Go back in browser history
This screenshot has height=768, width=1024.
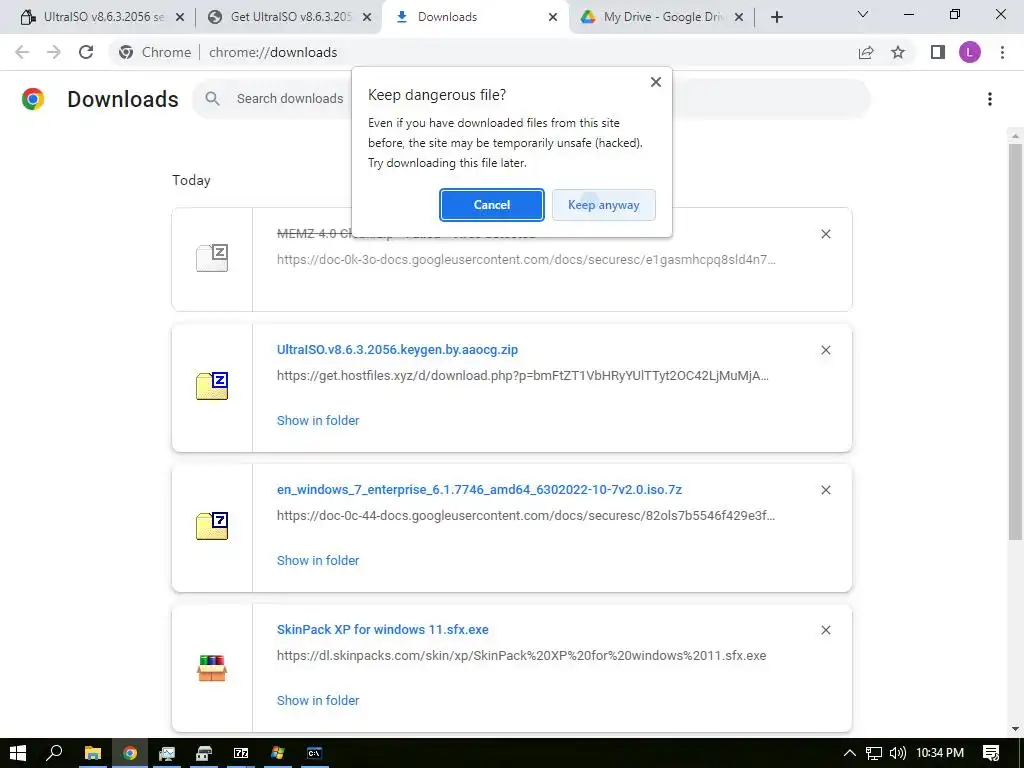[22, 52]
